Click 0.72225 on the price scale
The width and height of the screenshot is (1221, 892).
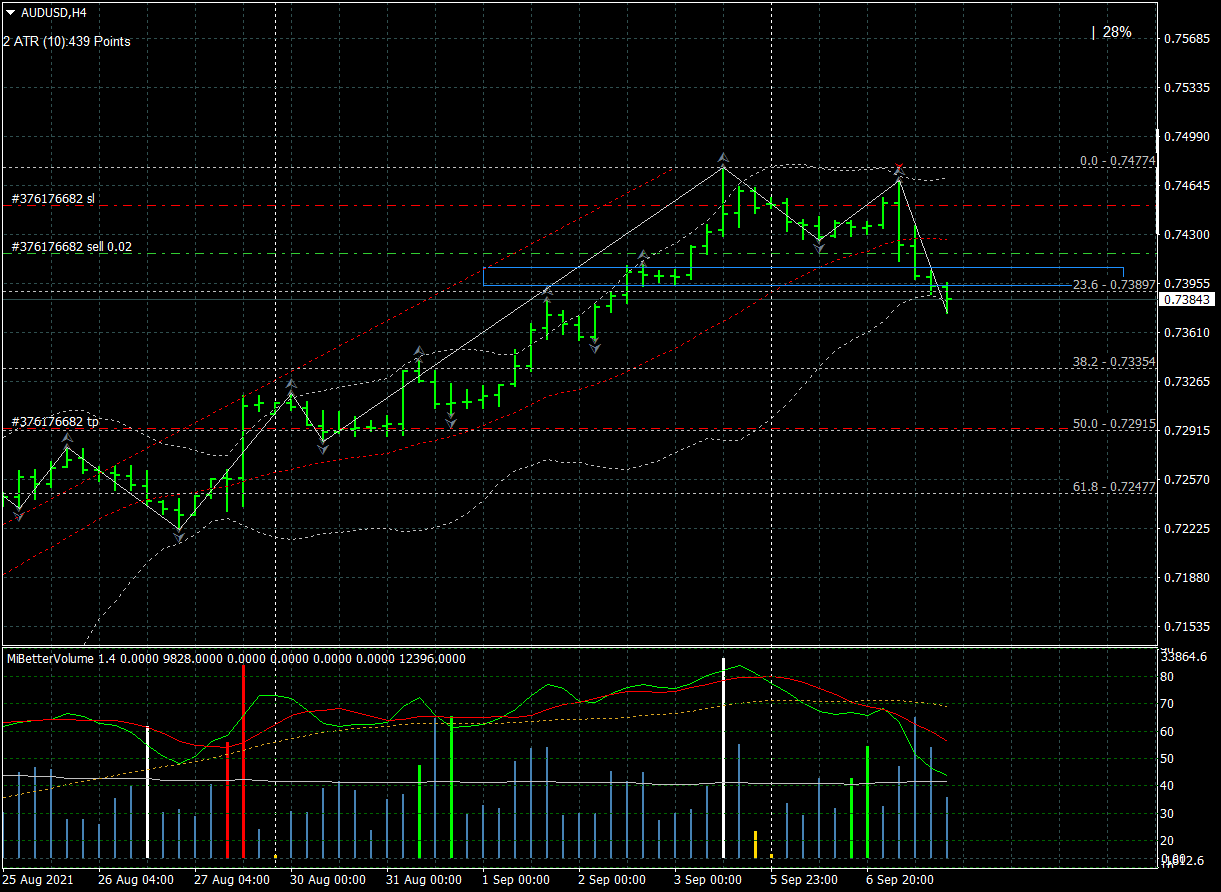click(1187, 529)
